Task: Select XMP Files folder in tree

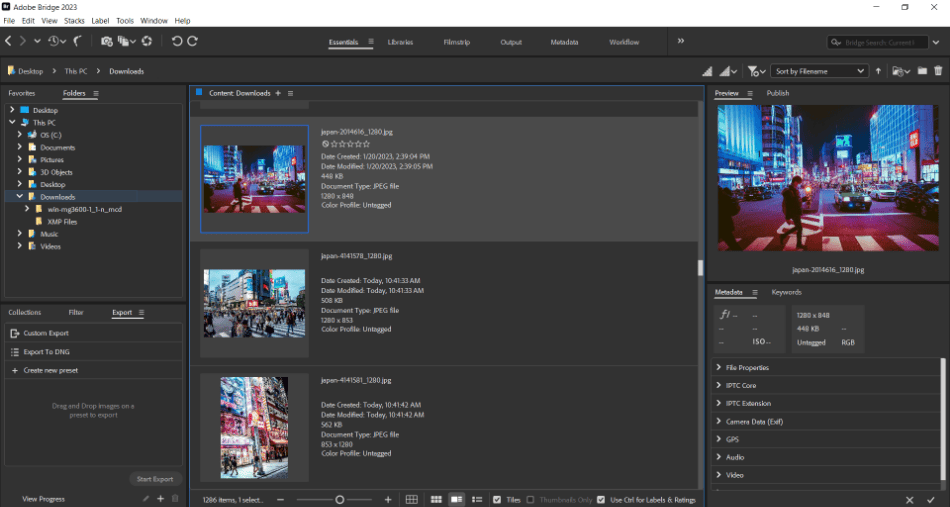Action: click(62, 222)
